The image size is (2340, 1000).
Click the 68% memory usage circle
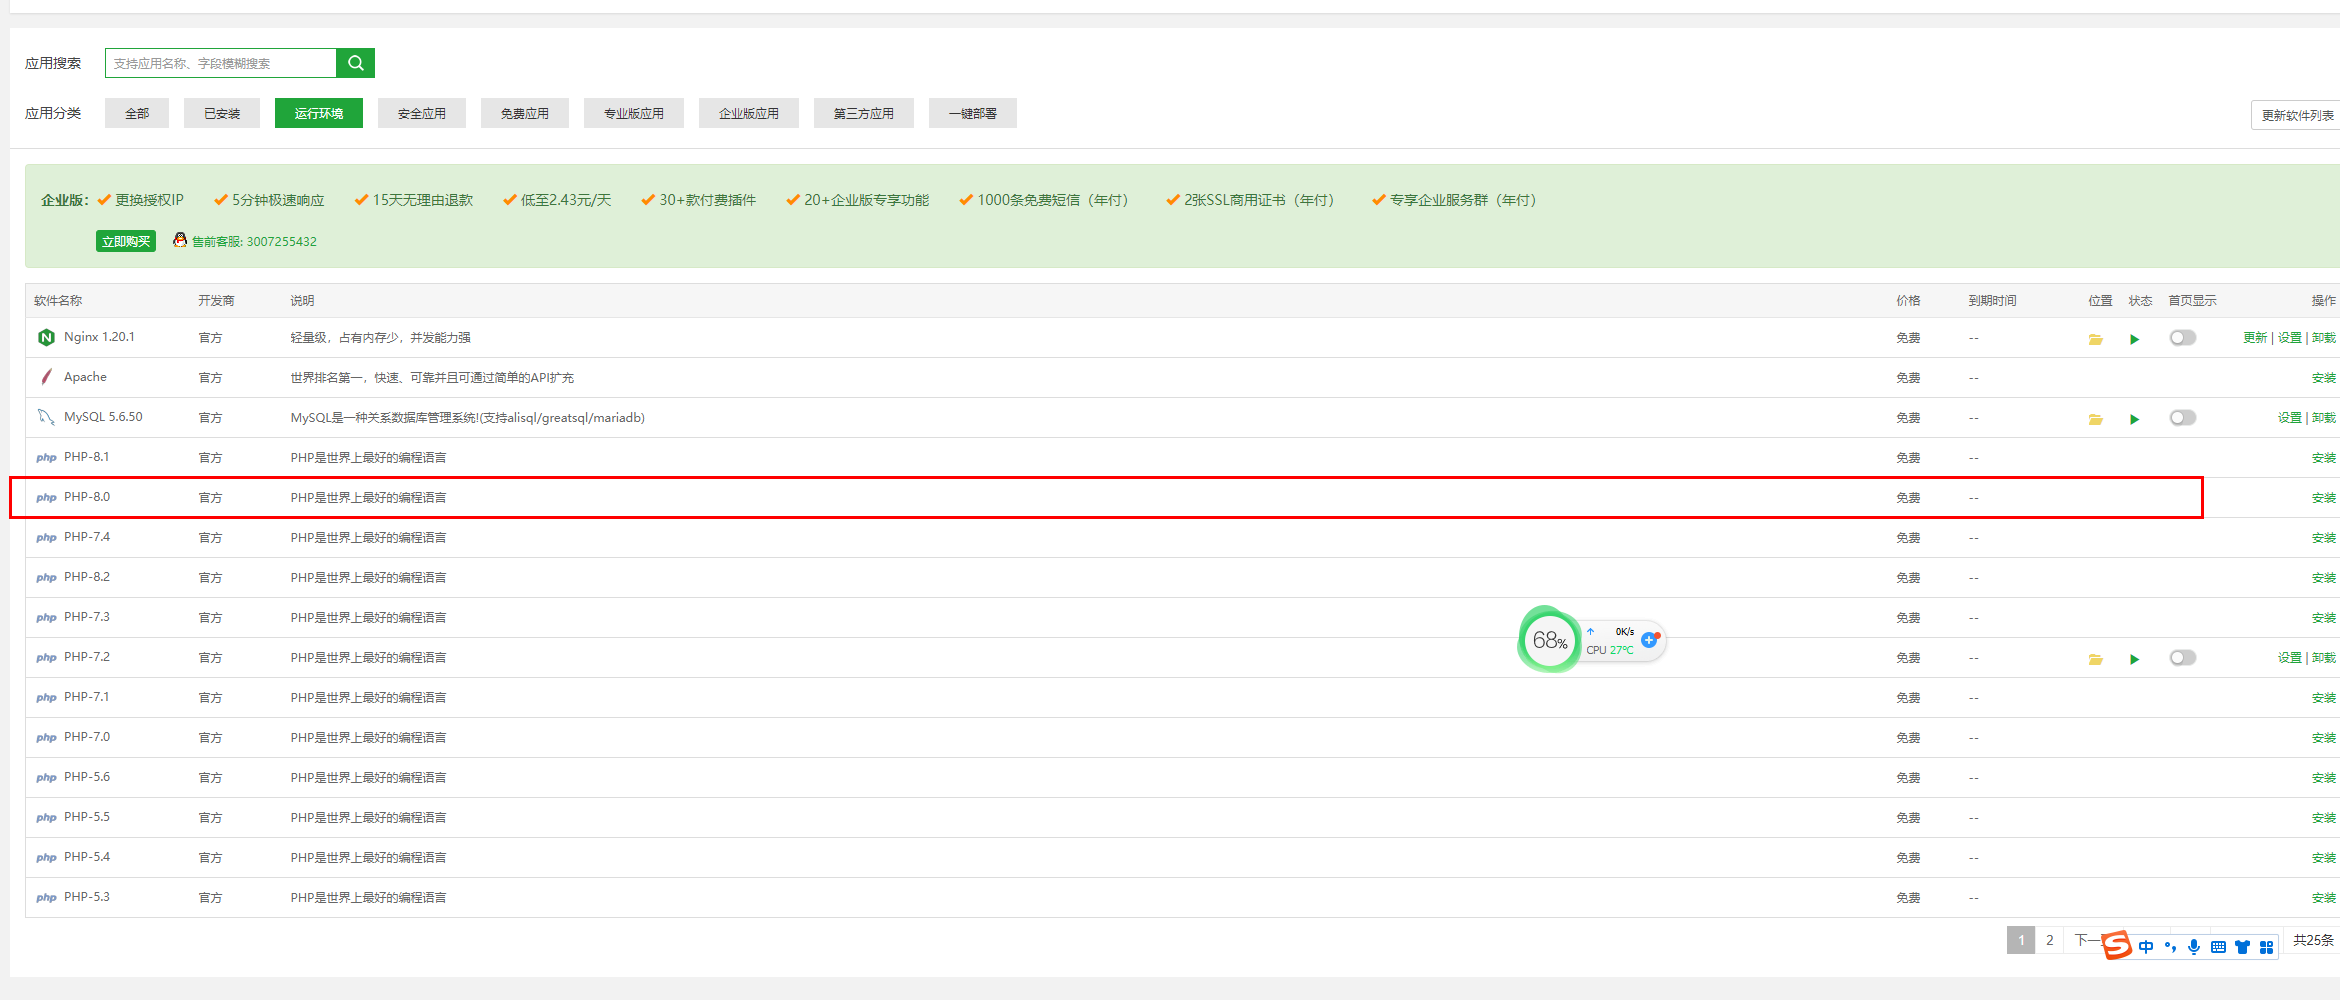[x=1549, y=640]
